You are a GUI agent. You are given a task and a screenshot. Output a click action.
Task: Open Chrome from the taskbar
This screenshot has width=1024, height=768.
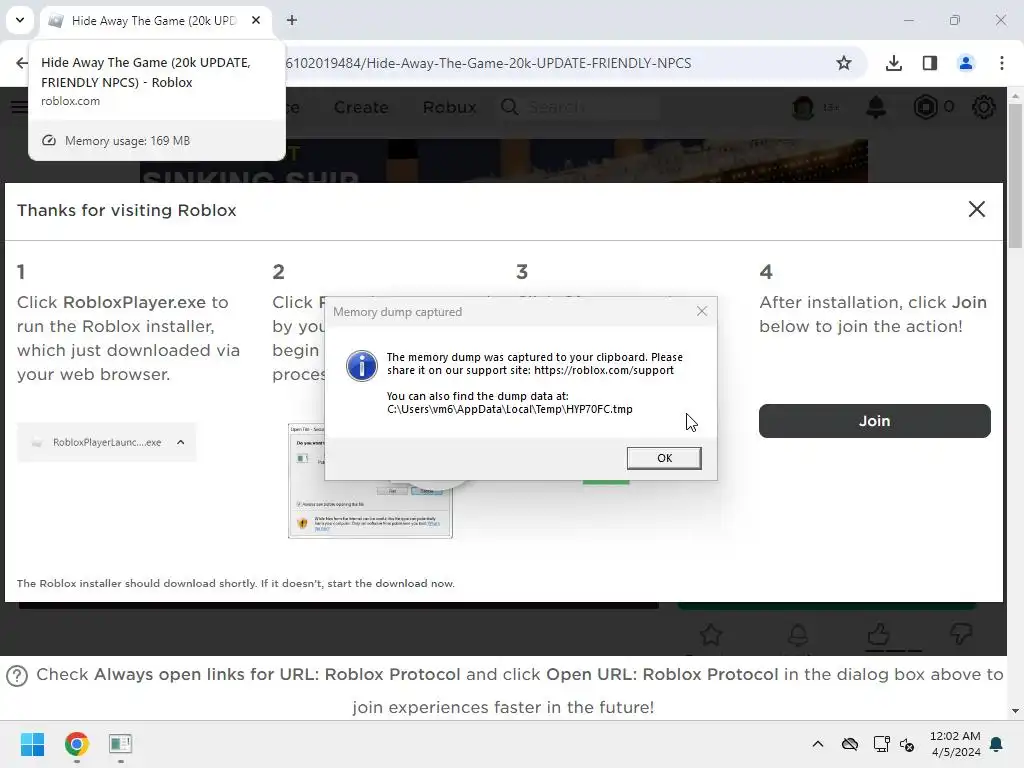[x=76, y=744]
